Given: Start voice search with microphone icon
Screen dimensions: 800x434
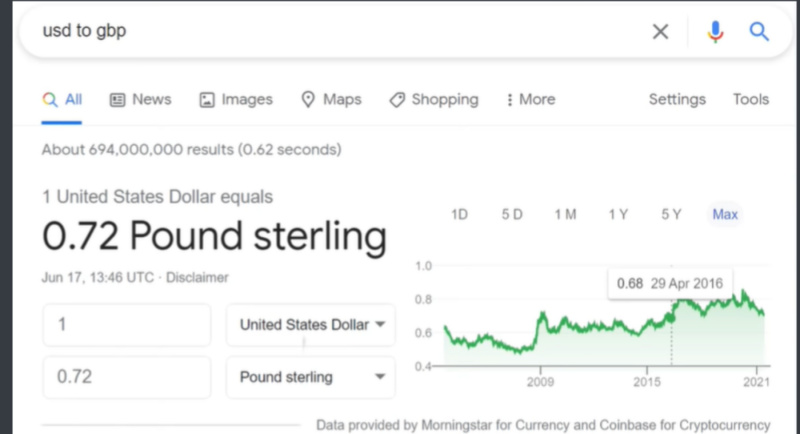Looking at the screenshot, I should [x=715, y=32].
